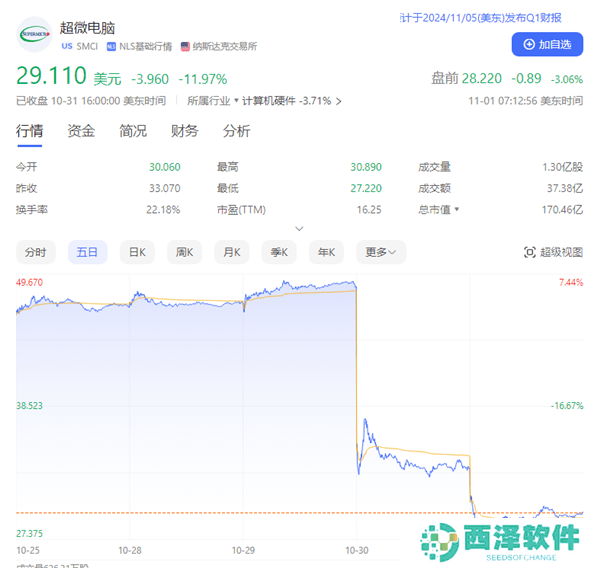
Task: Click the NLS基础行情 badge icon
Action: tap(111, 46)
